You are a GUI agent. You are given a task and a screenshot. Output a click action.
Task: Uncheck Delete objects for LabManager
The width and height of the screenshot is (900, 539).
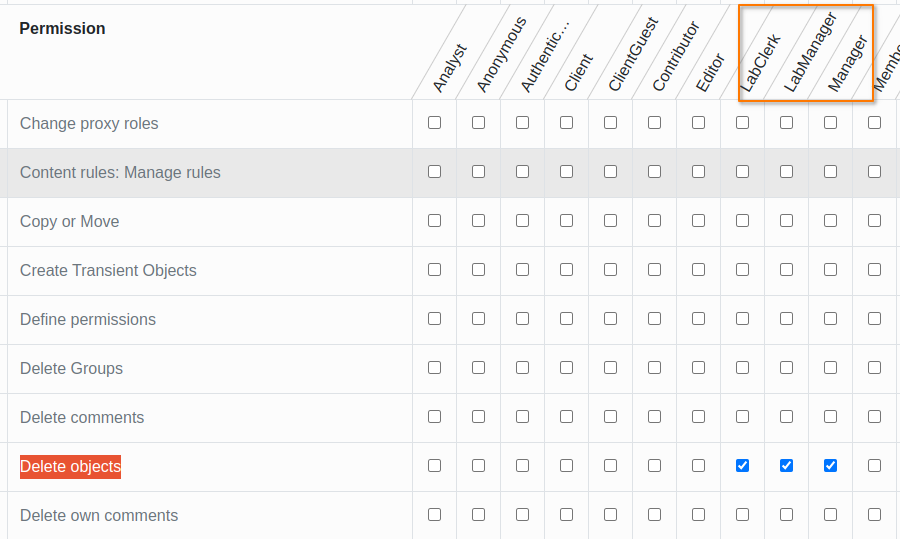point(786,465)
